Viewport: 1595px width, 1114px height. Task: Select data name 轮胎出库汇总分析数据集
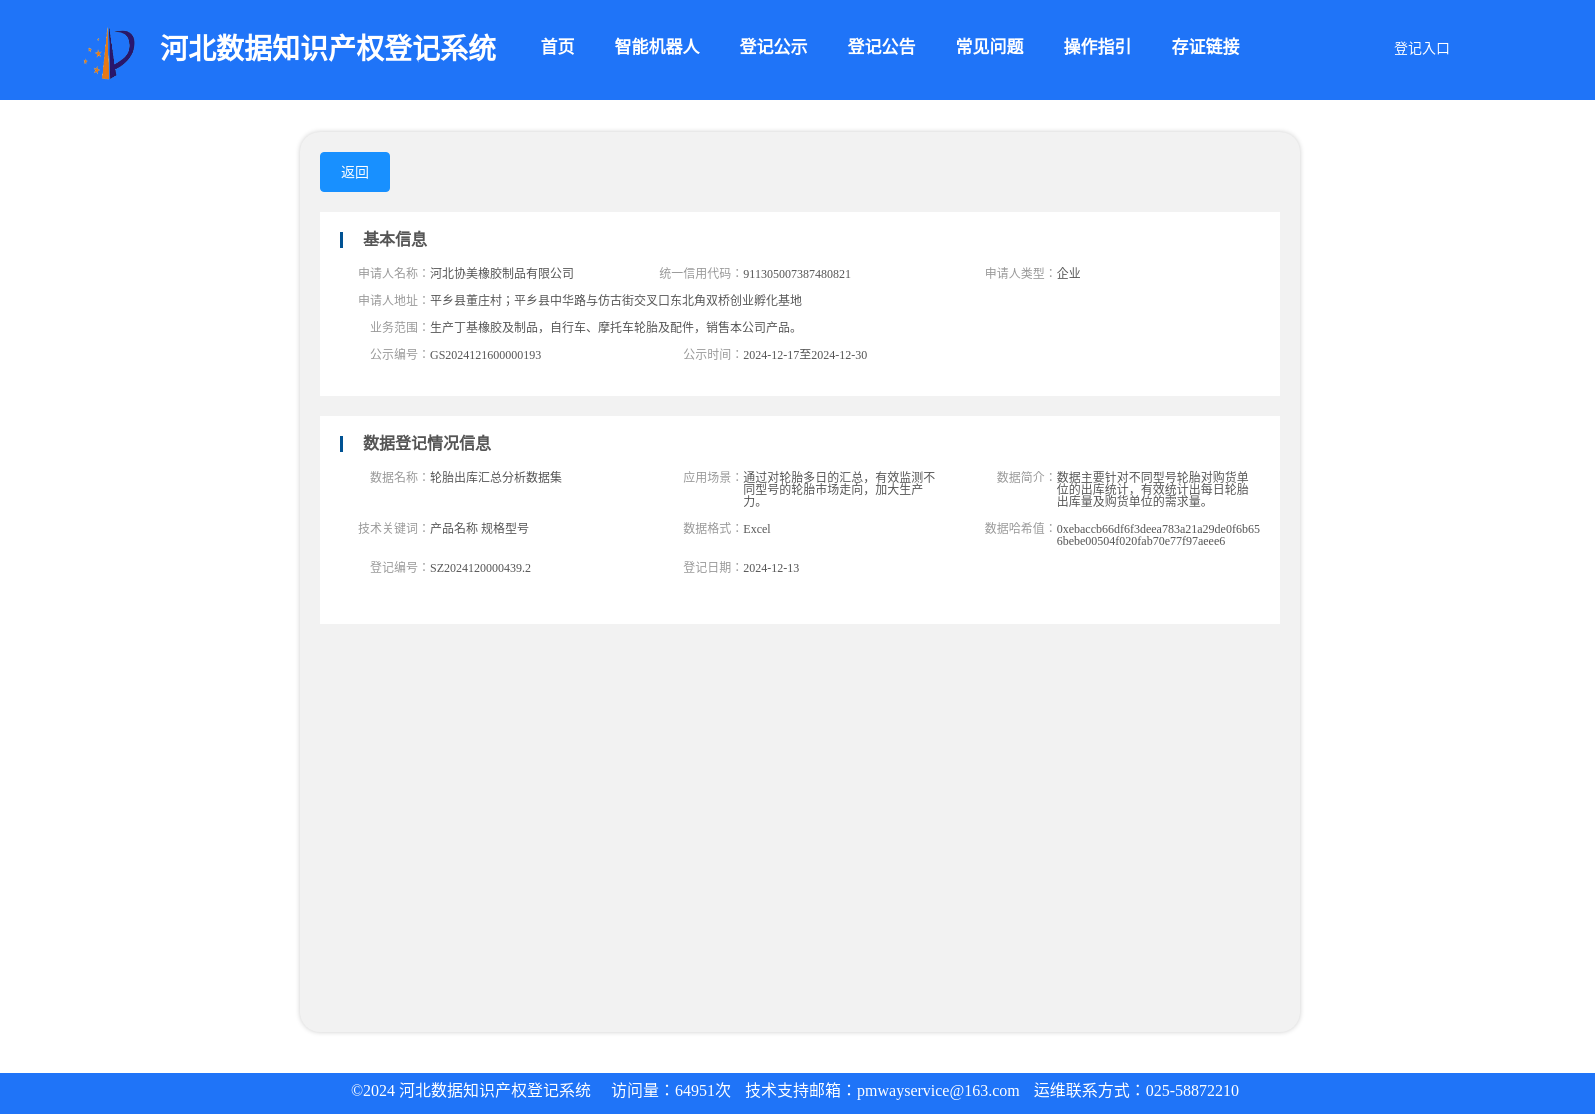point(496,477)
